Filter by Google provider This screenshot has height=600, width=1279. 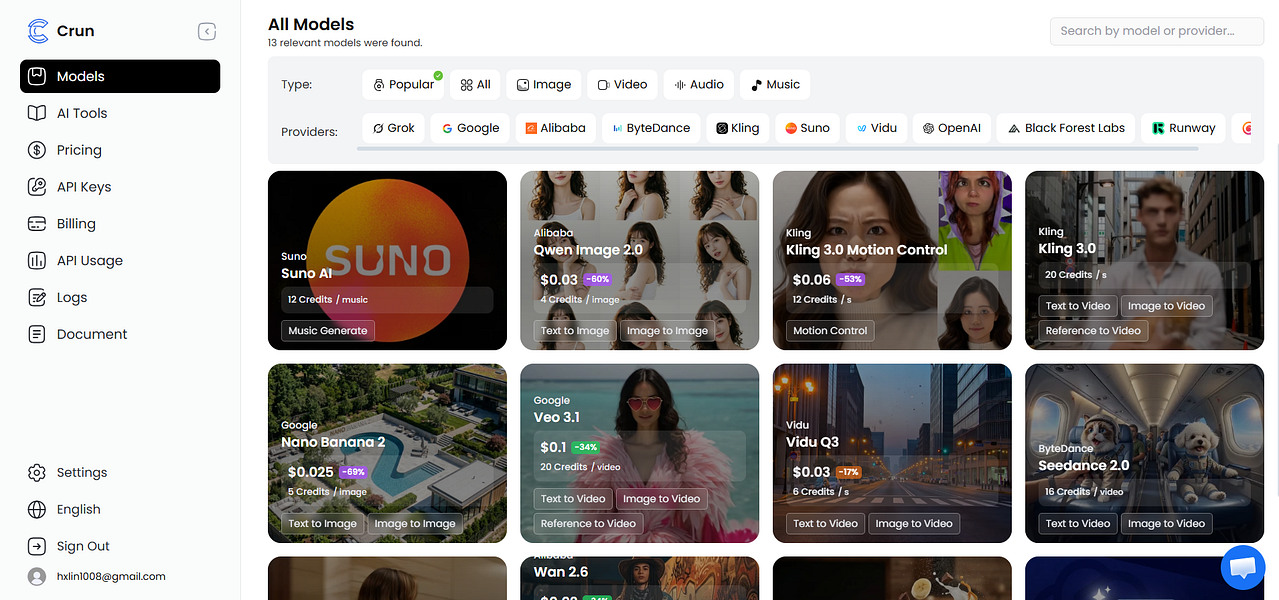point(470,128)
